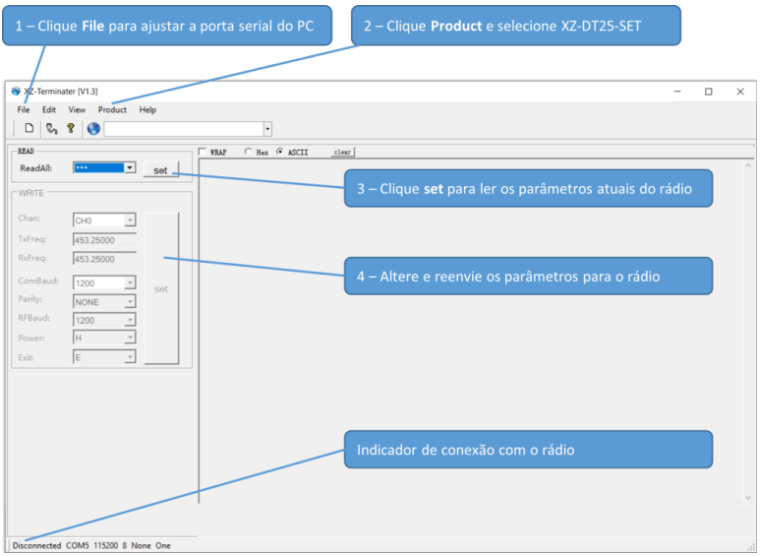Click the globe icon in the toolbar

point(93,128)
